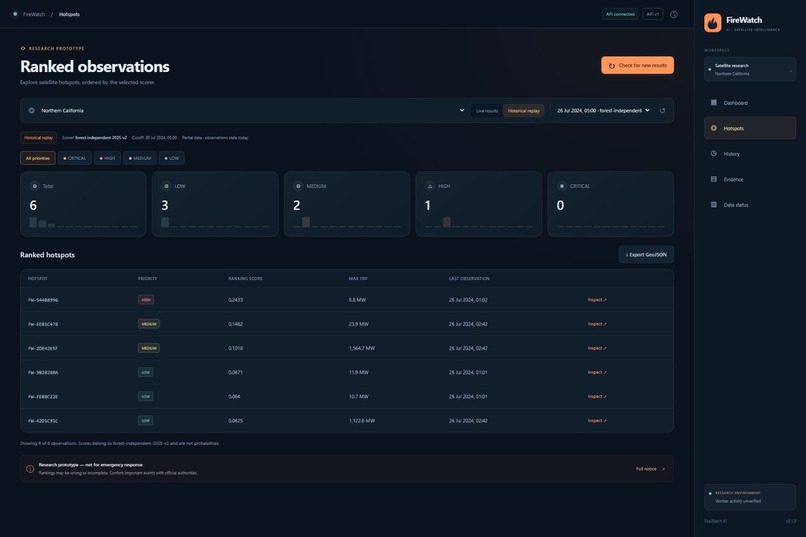The image size is (806, 537).
Task: Switch to Live results mode
Action: tap(487, 110)
